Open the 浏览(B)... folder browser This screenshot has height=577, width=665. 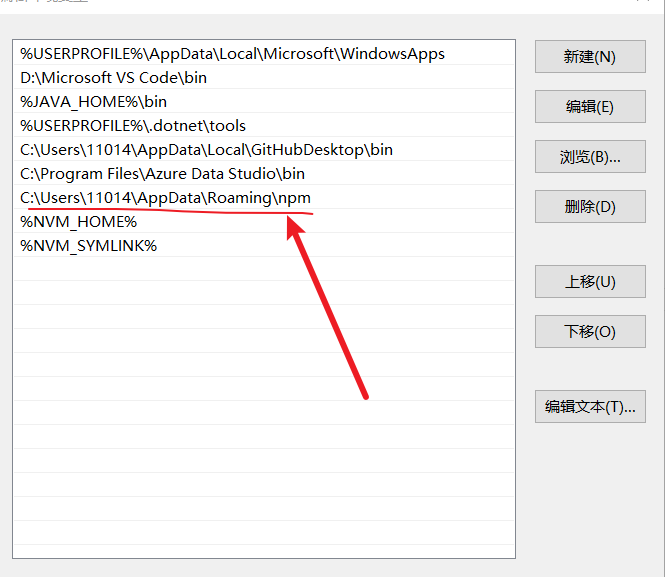(x=589, y=157)
